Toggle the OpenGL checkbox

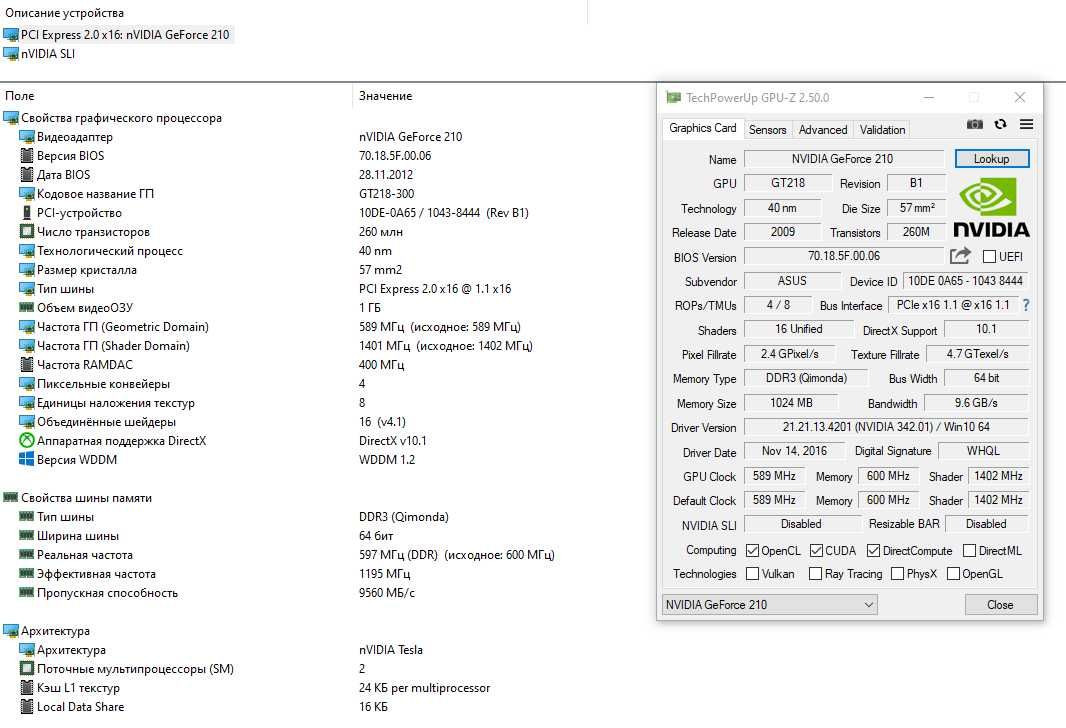point(953,574)
